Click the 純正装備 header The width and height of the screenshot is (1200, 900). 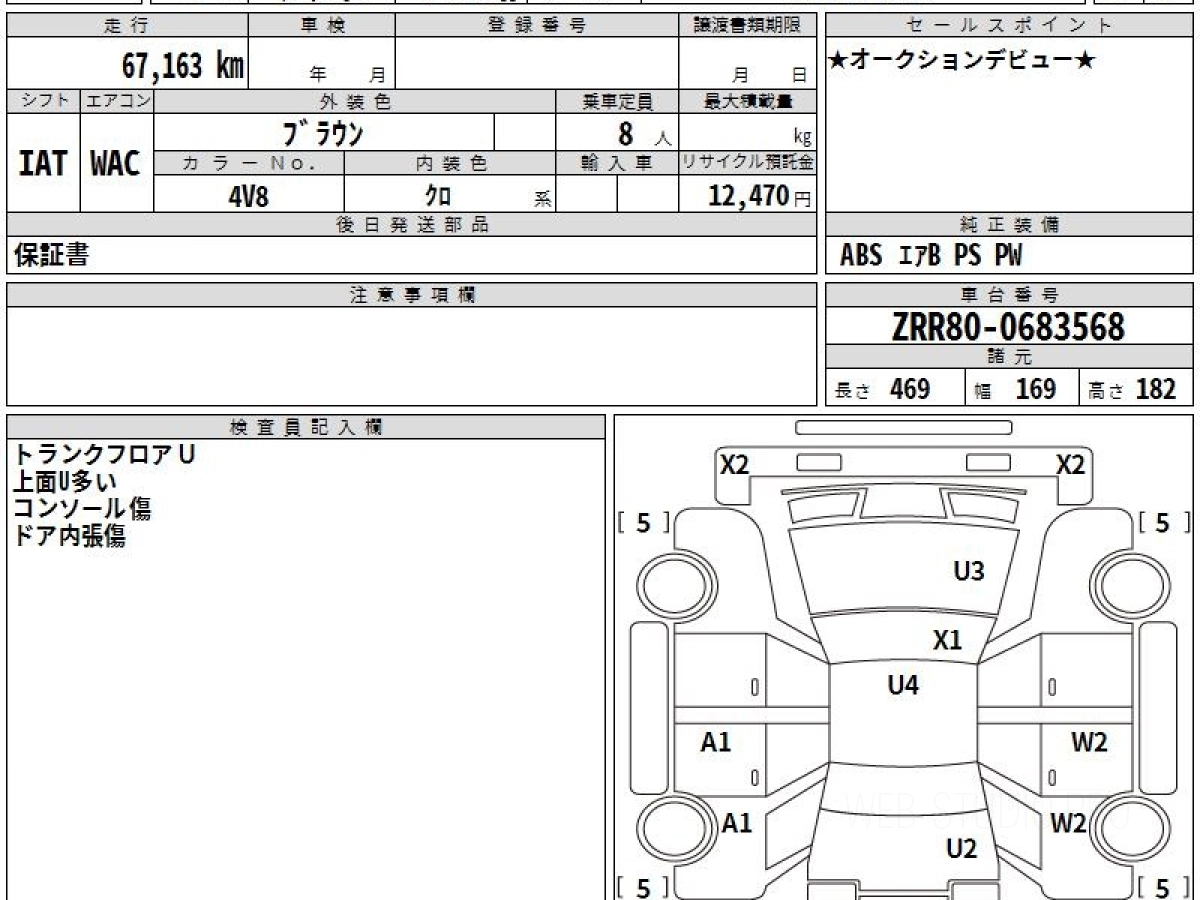1010,225
